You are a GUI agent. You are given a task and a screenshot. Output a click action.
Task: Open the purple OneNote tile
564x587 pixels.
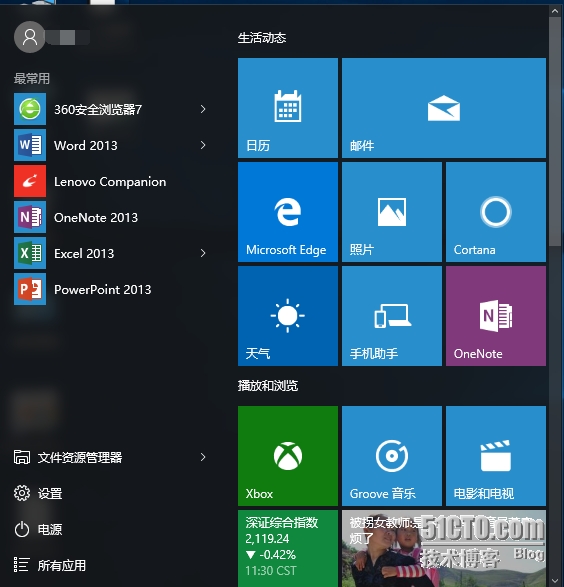pos(496,316)
